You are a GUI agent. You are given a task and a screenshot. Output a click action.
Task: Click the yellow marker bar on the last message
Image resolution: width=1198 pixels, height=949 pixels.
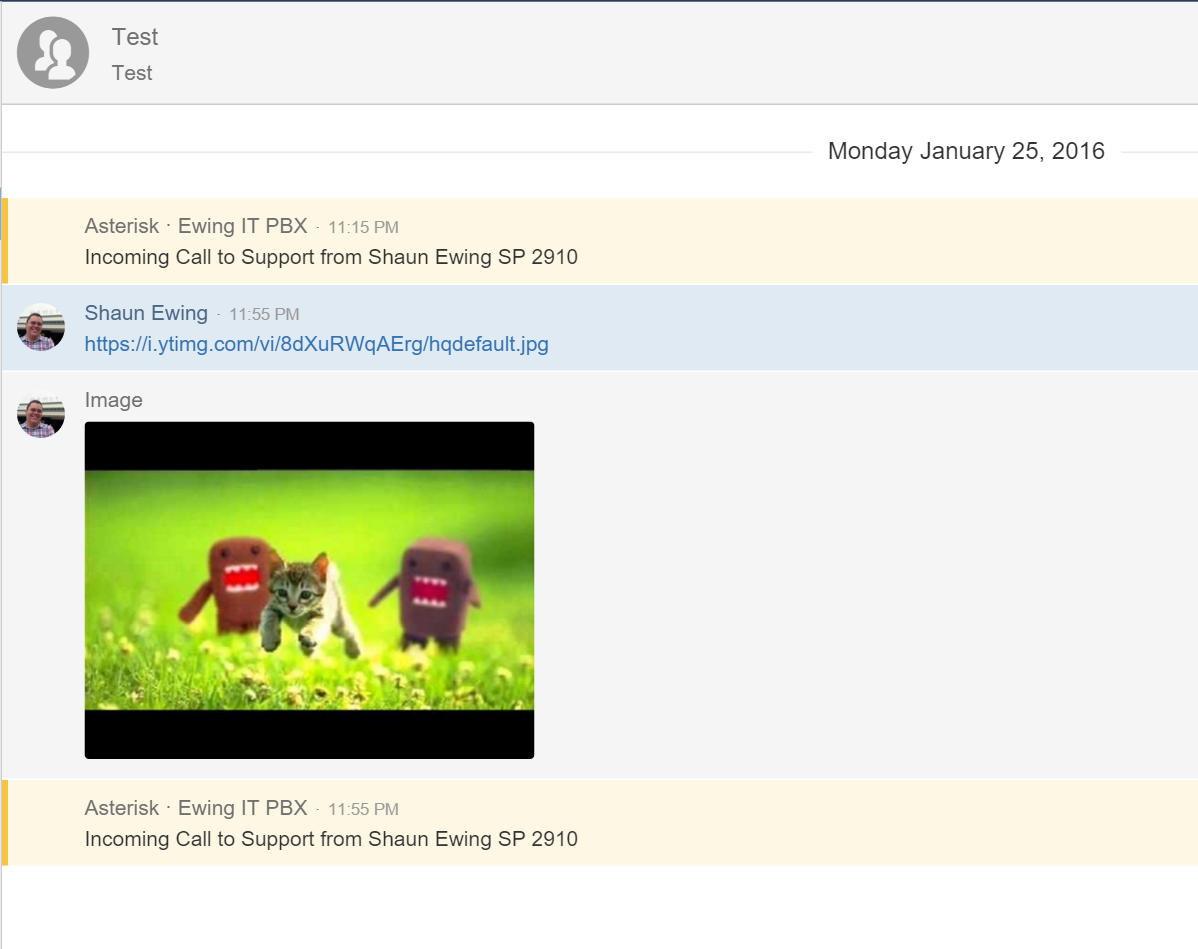pyautogui.click(x=4, y=823)
